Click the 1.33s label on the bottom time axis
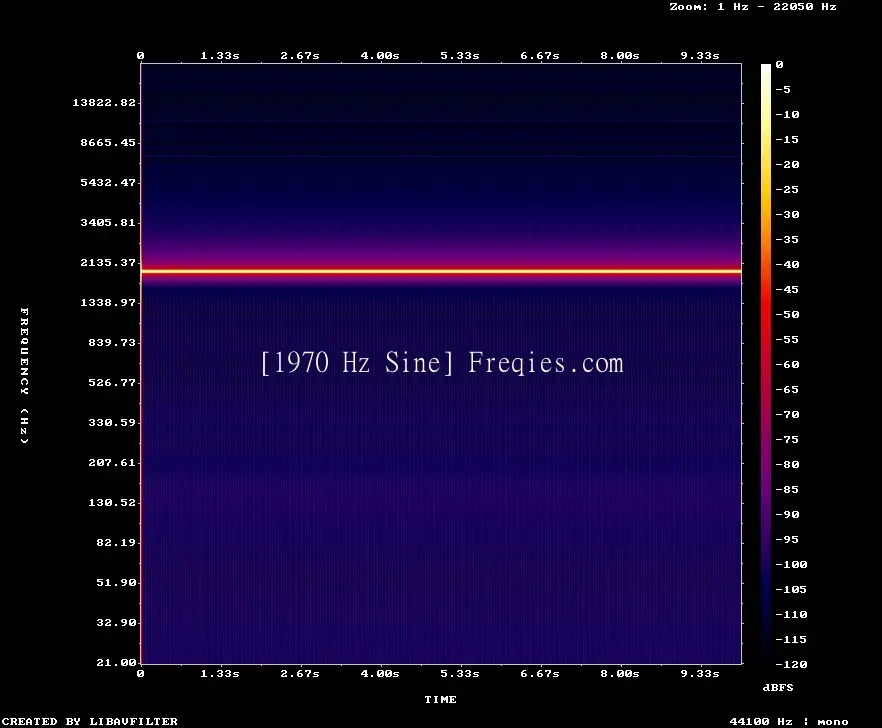 [220, 673]
